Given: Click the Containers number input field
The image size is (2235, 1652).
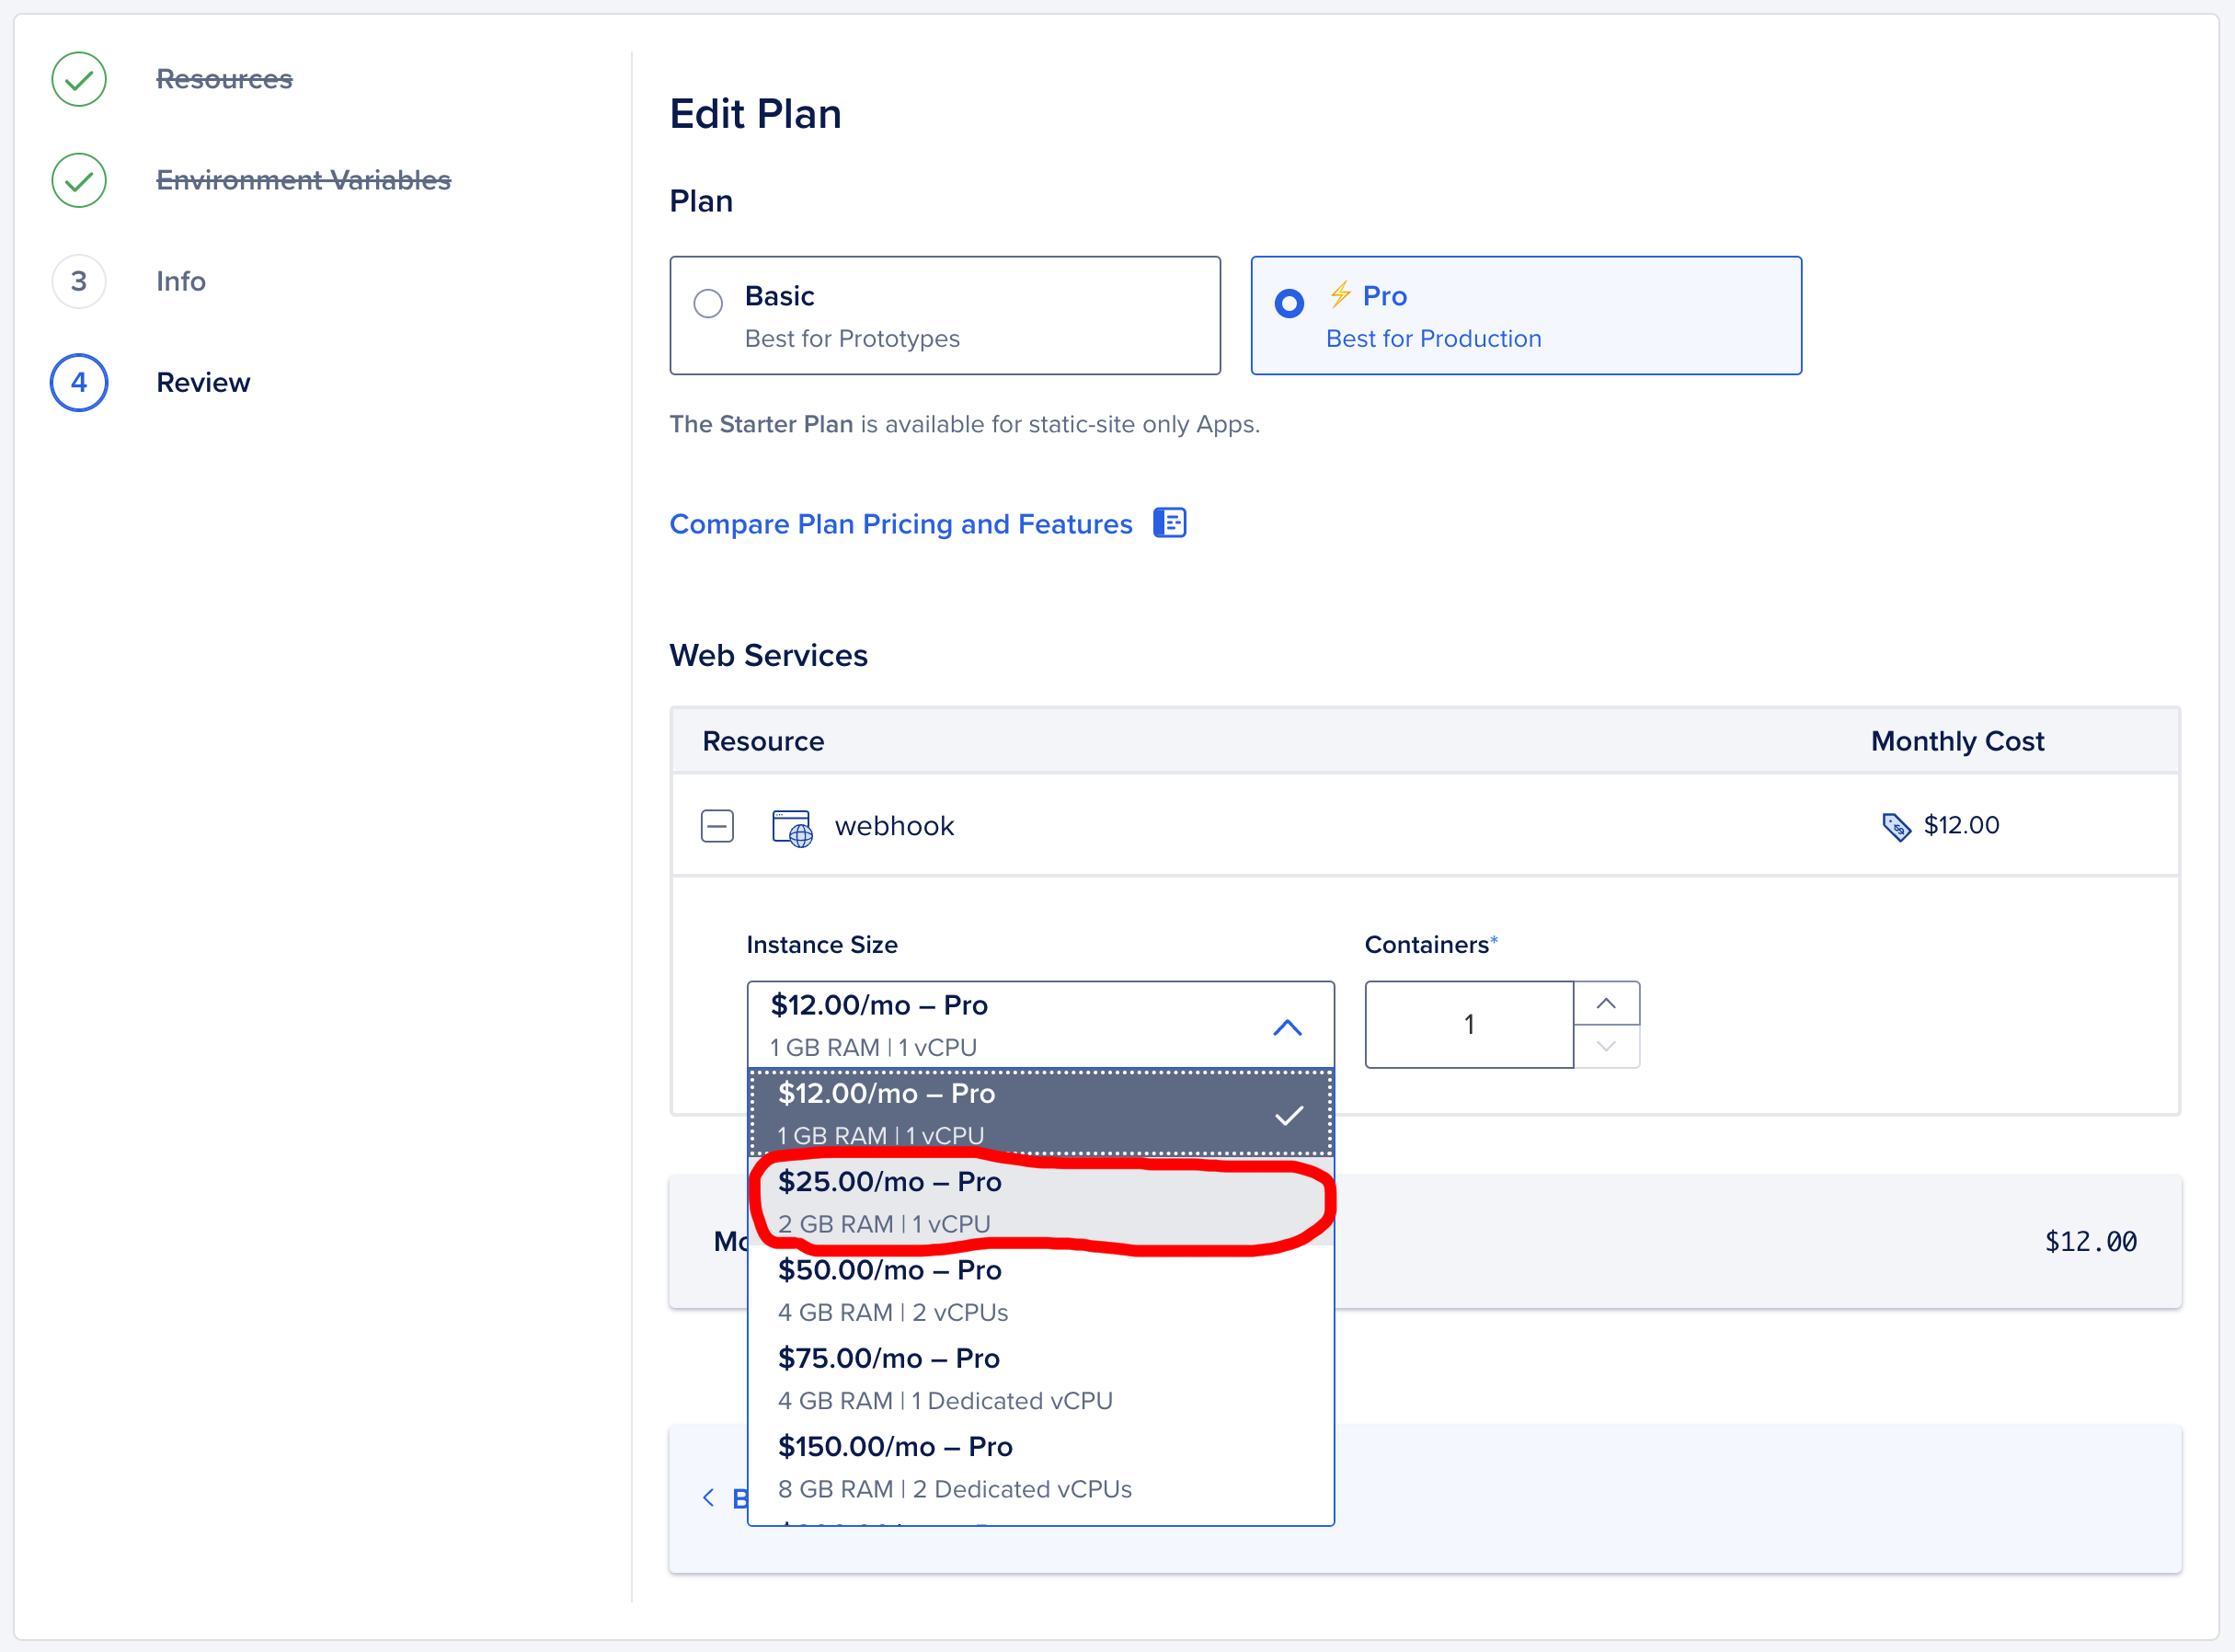Looking at the screenshot, I should click(1469, 1024).
